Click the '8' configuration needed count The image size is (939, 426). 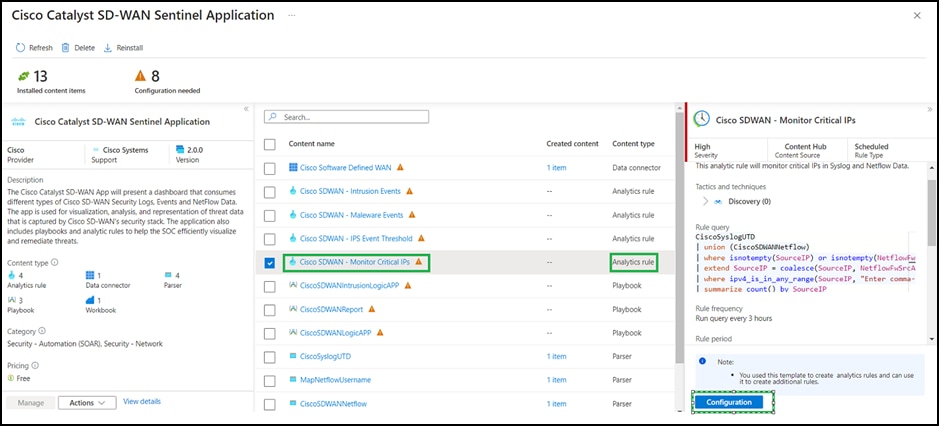coord(155,76)
